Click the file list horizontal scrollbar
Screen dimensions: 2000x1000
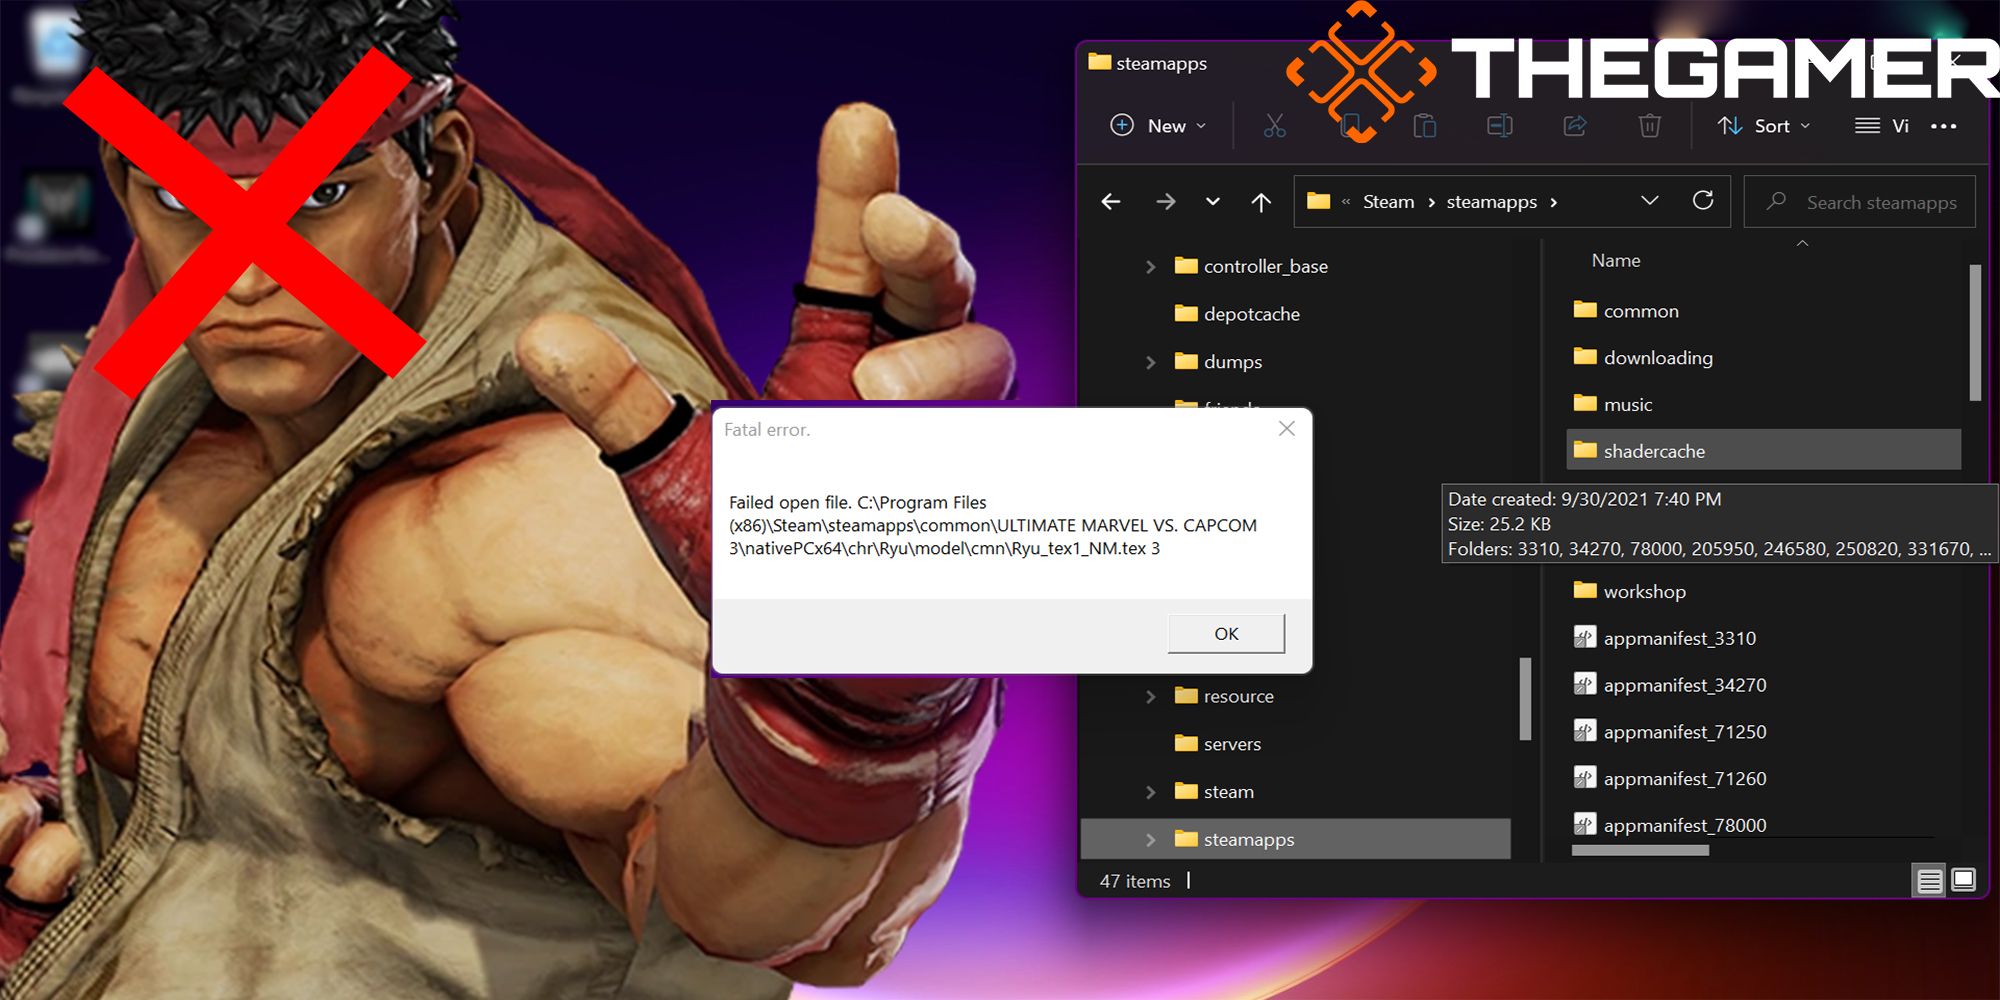point(1640,851)
